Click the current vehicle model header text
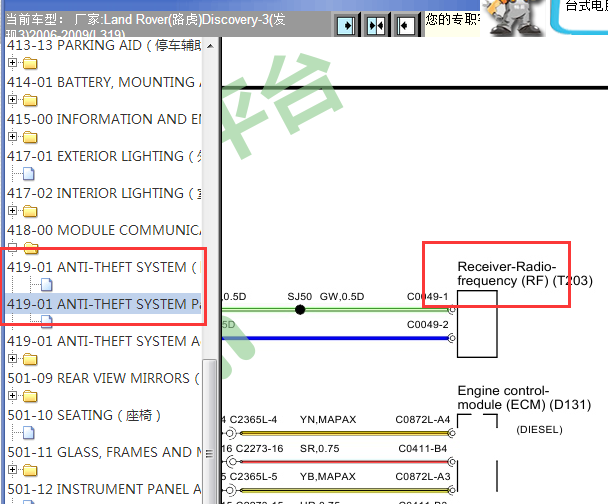This screenshot has height=504, width=608. point(146,25)
